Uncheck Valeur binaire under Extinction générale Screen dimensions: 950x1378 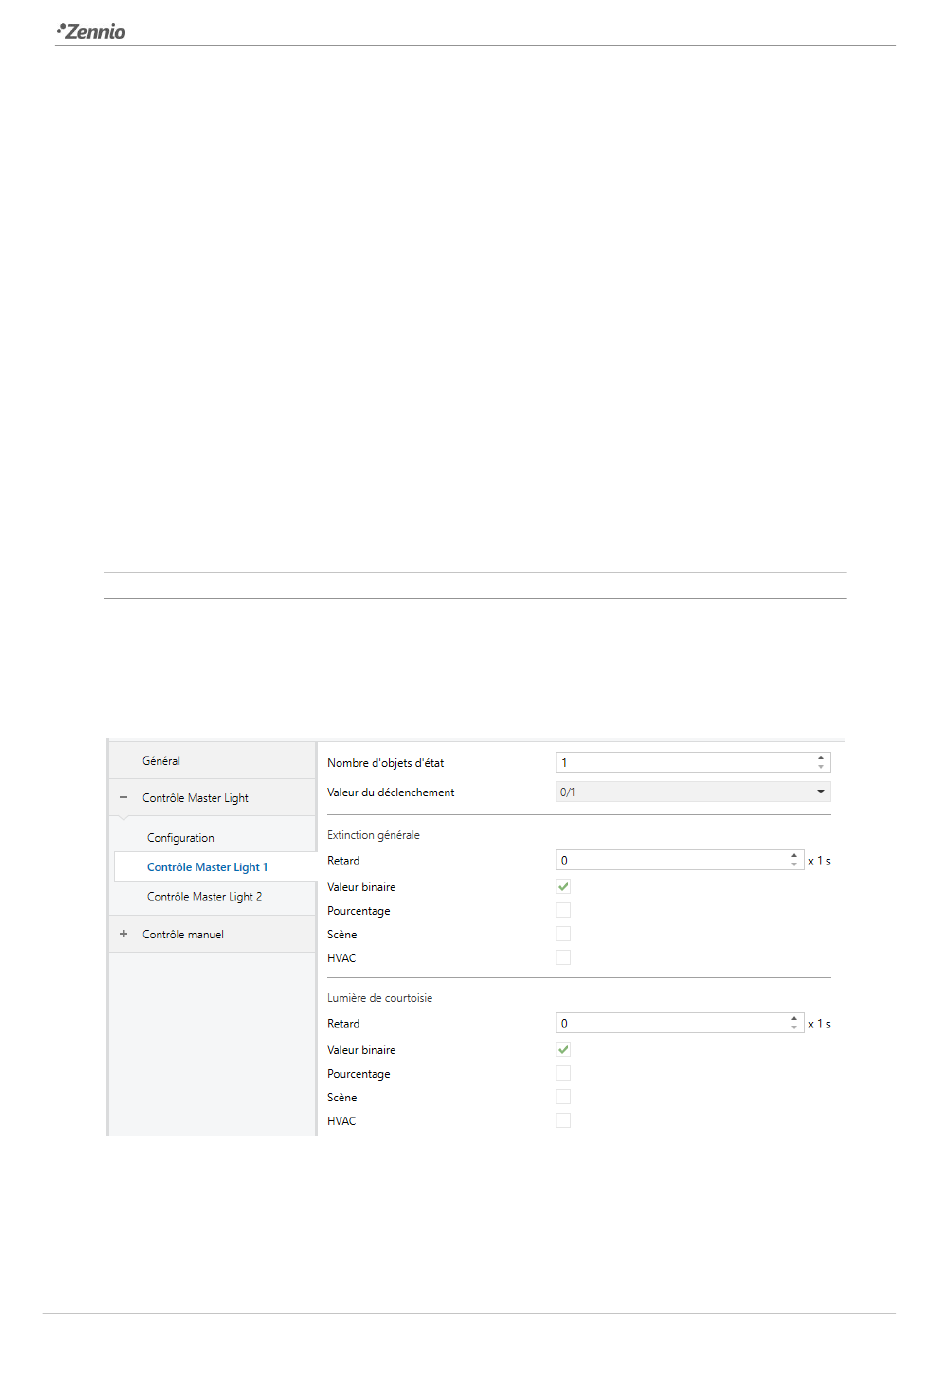click(x=564, y=886)
